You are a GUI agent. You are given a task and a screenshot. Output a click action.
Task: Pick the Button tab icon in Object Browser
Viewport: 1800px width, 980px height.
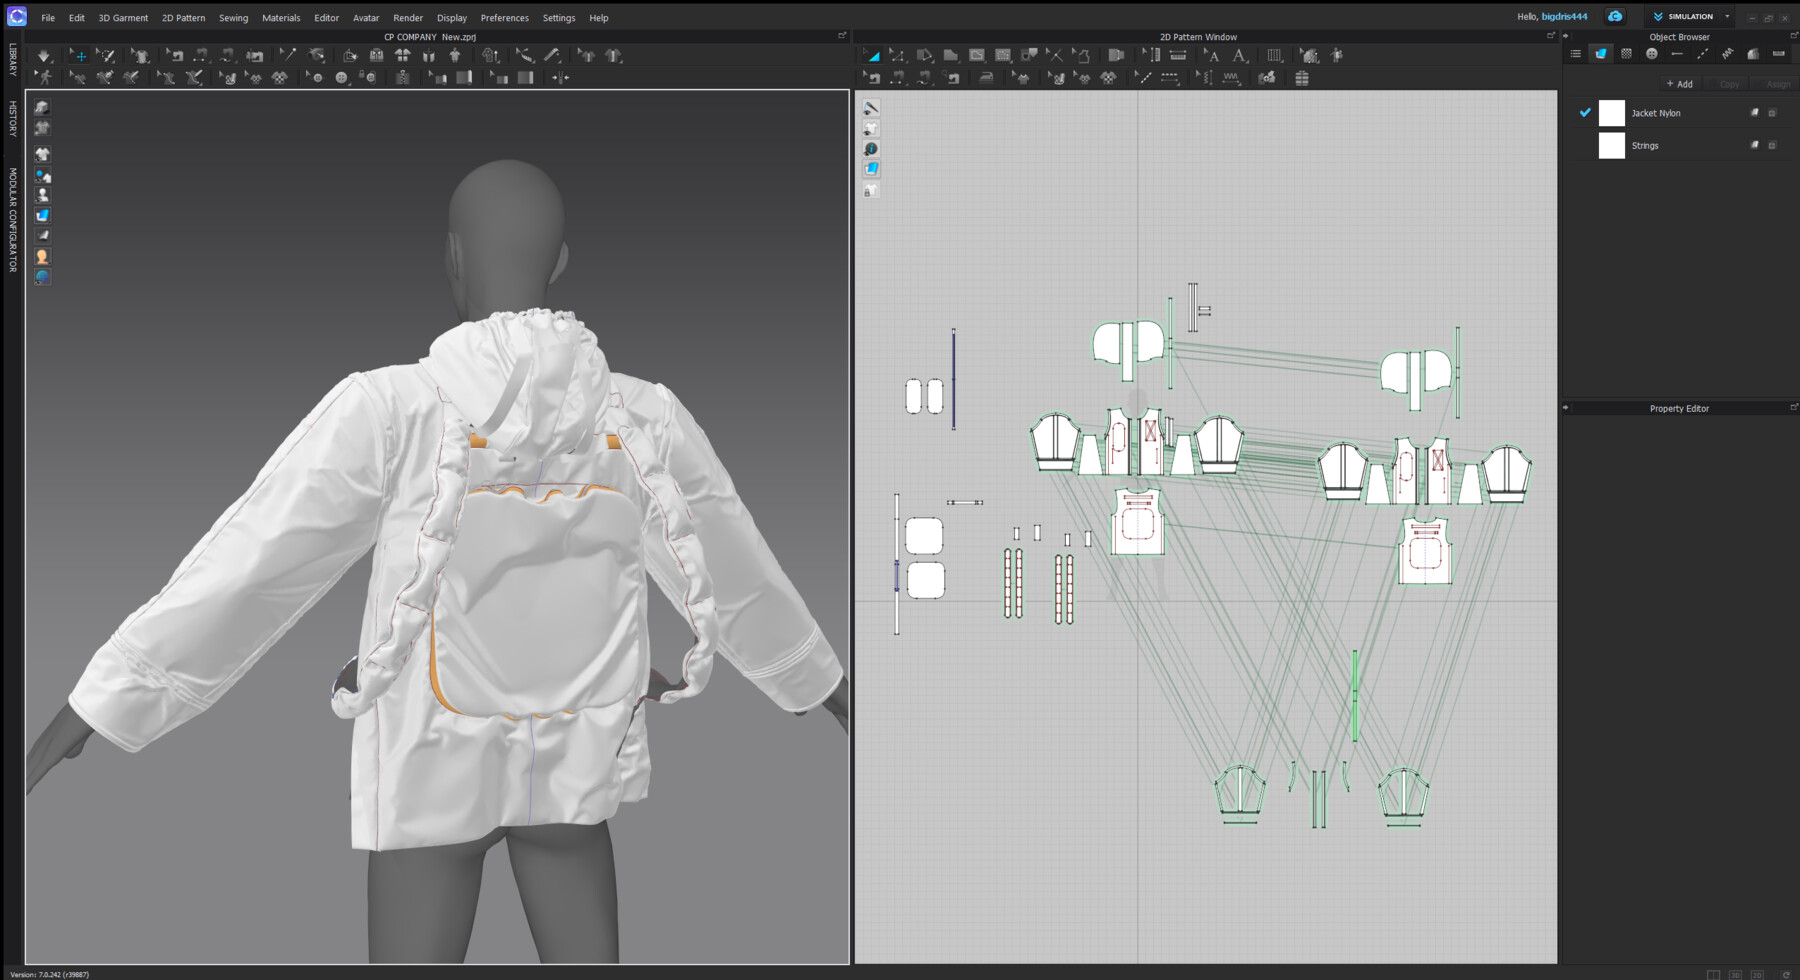tap(1652, 53)
